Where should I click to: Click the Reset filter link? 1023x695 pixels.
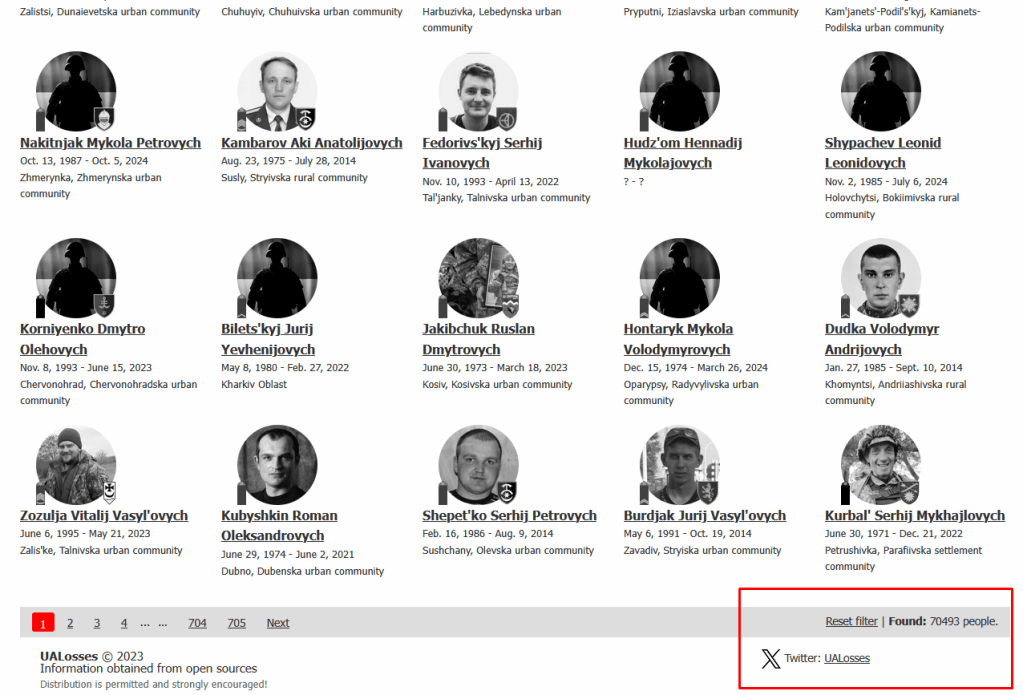pyautogui.click(x=851, y=621)
